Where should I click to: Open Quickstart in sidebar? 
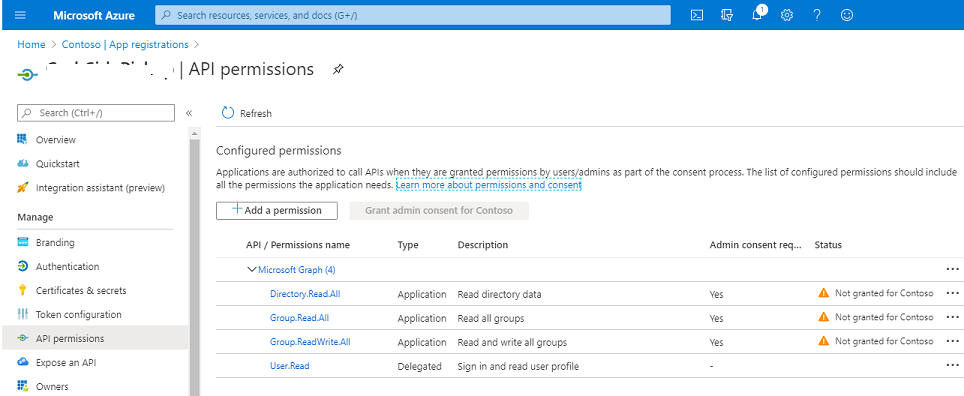tap(58, 164)
